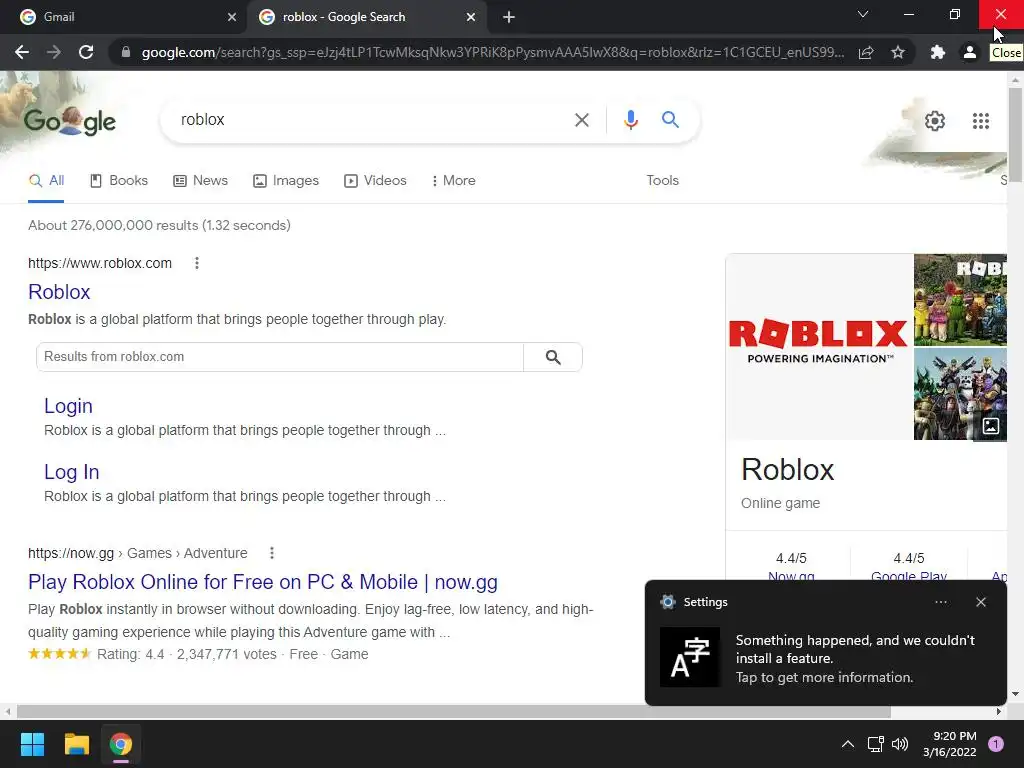Click the Results from roblox.com search field

pyautogui.click(x=280, y=357)
